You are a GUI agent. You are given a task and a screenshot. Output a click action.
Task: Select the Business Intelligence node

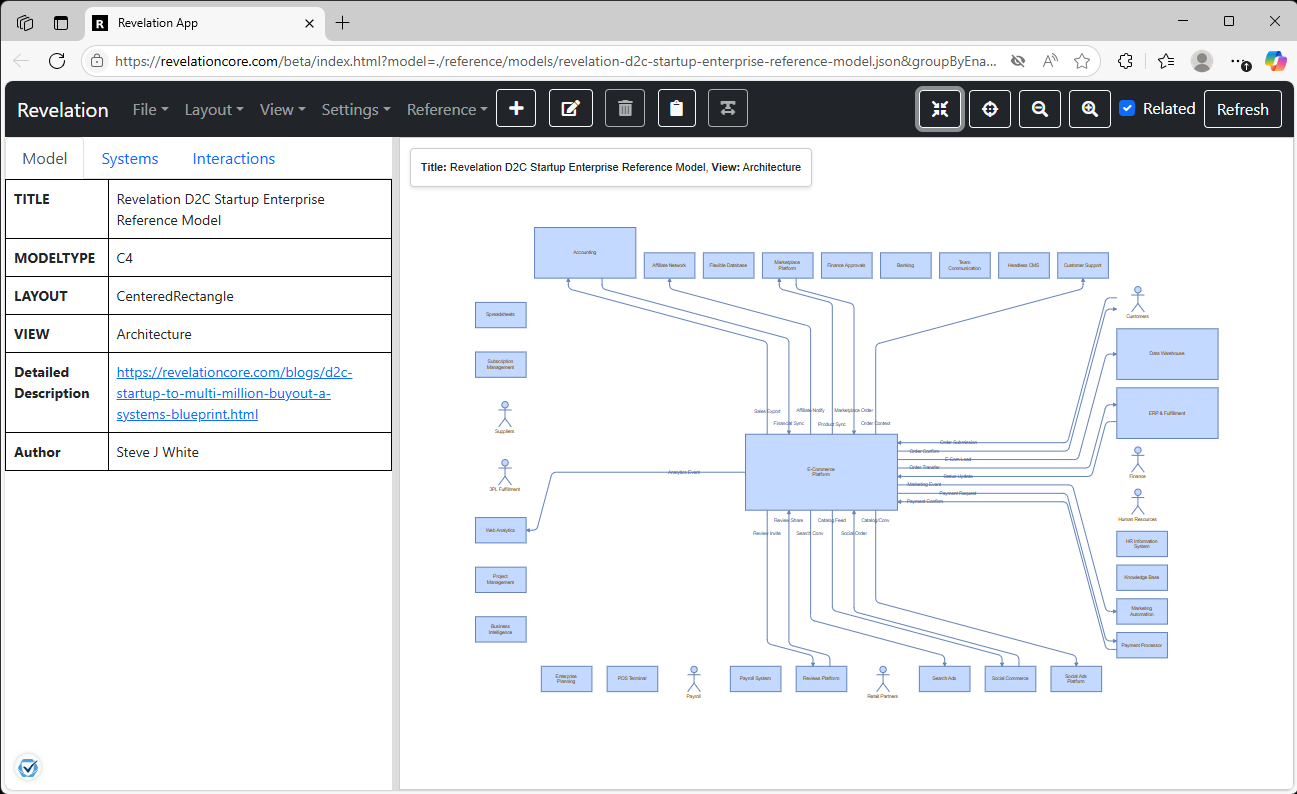[500, 629]
